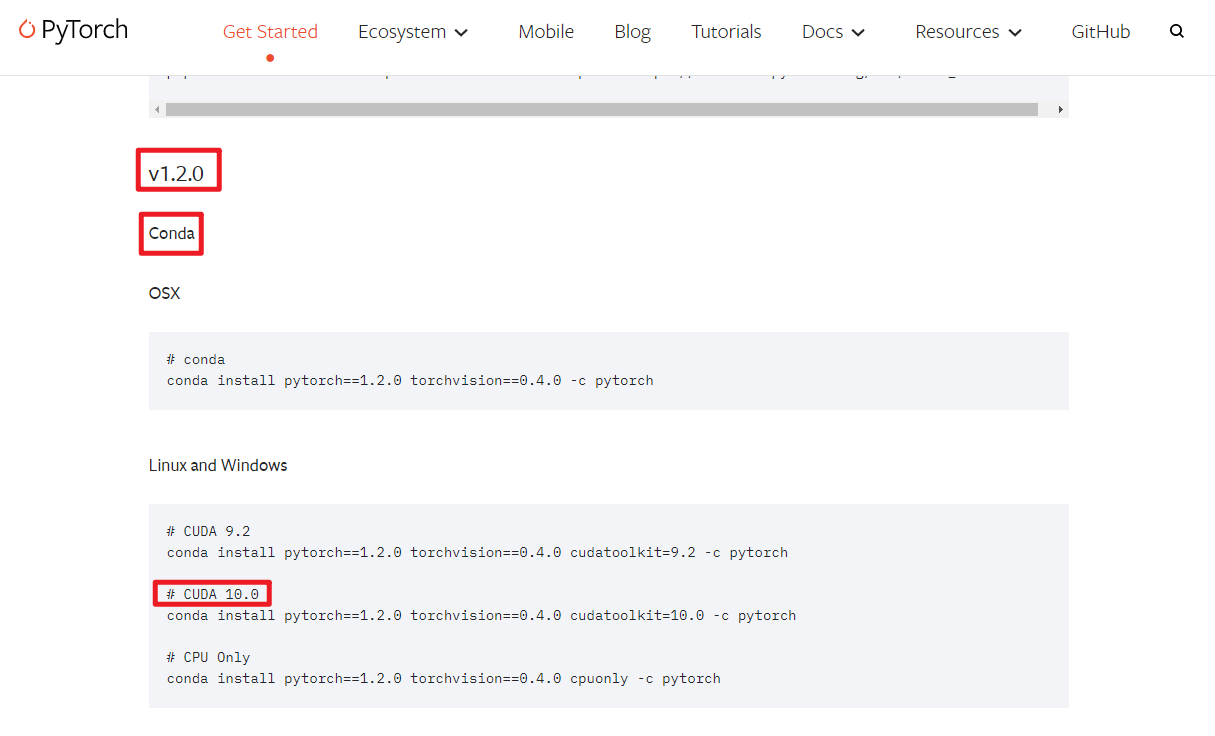The image size is (1215, 736).
Task: Click the OSX conda install command line
Action: [x=410, y=380]
